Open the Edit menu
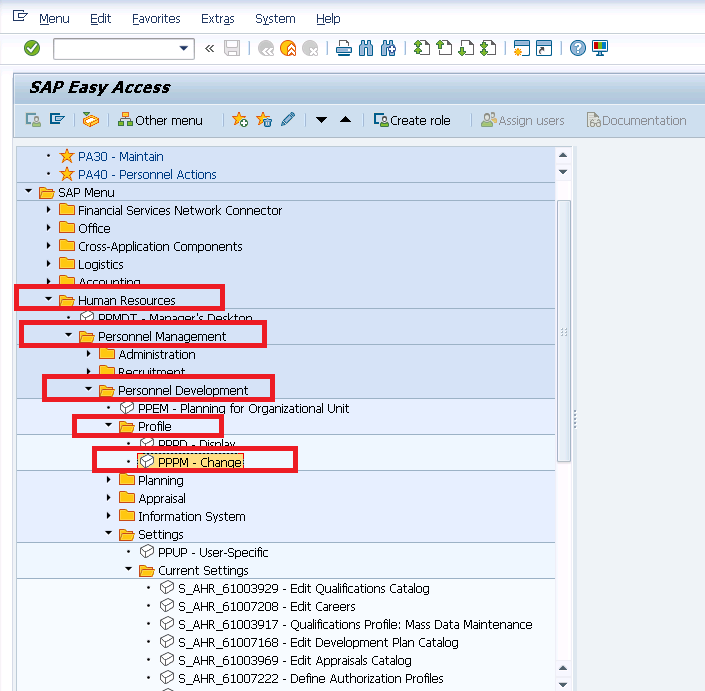Image resolution: width=705 pixels, height=691 pixels. [100, 19]
